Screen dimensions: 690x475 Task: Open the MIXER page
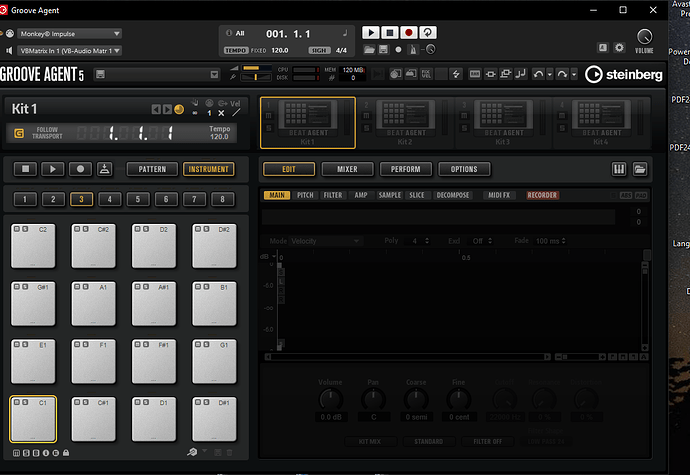coord(347,169)
